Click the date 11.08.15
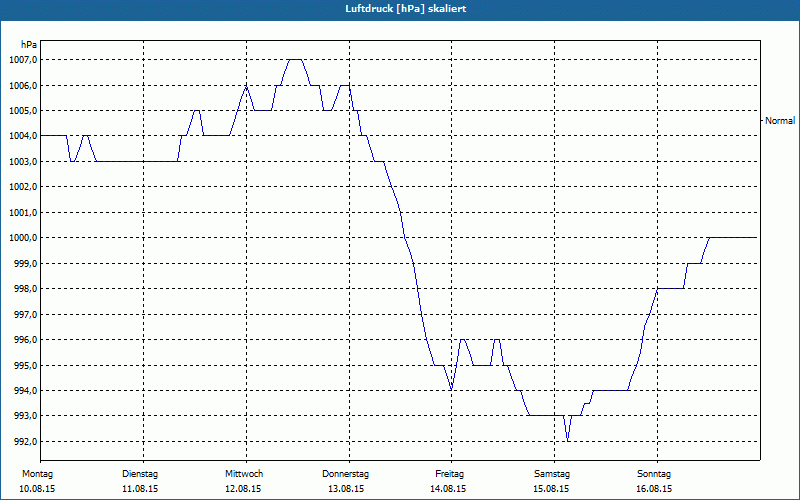800x500 pixels. (140, 489)
